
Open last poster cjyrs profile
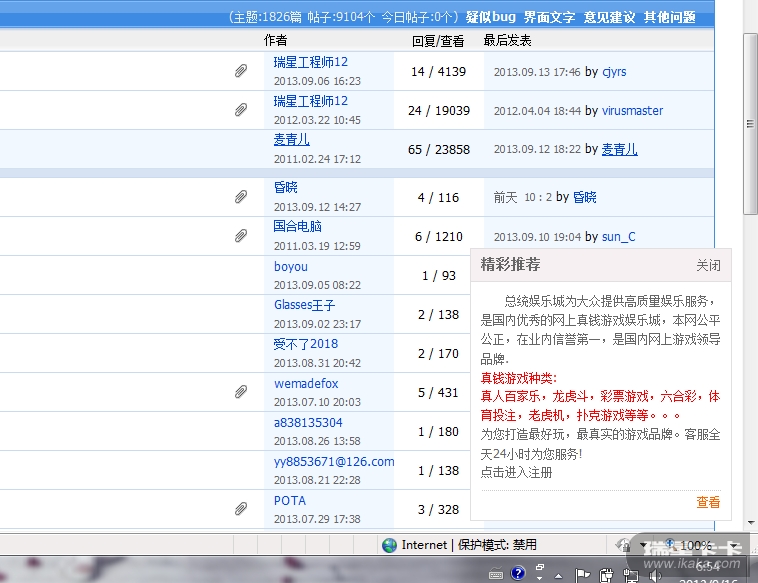(614, 72)
